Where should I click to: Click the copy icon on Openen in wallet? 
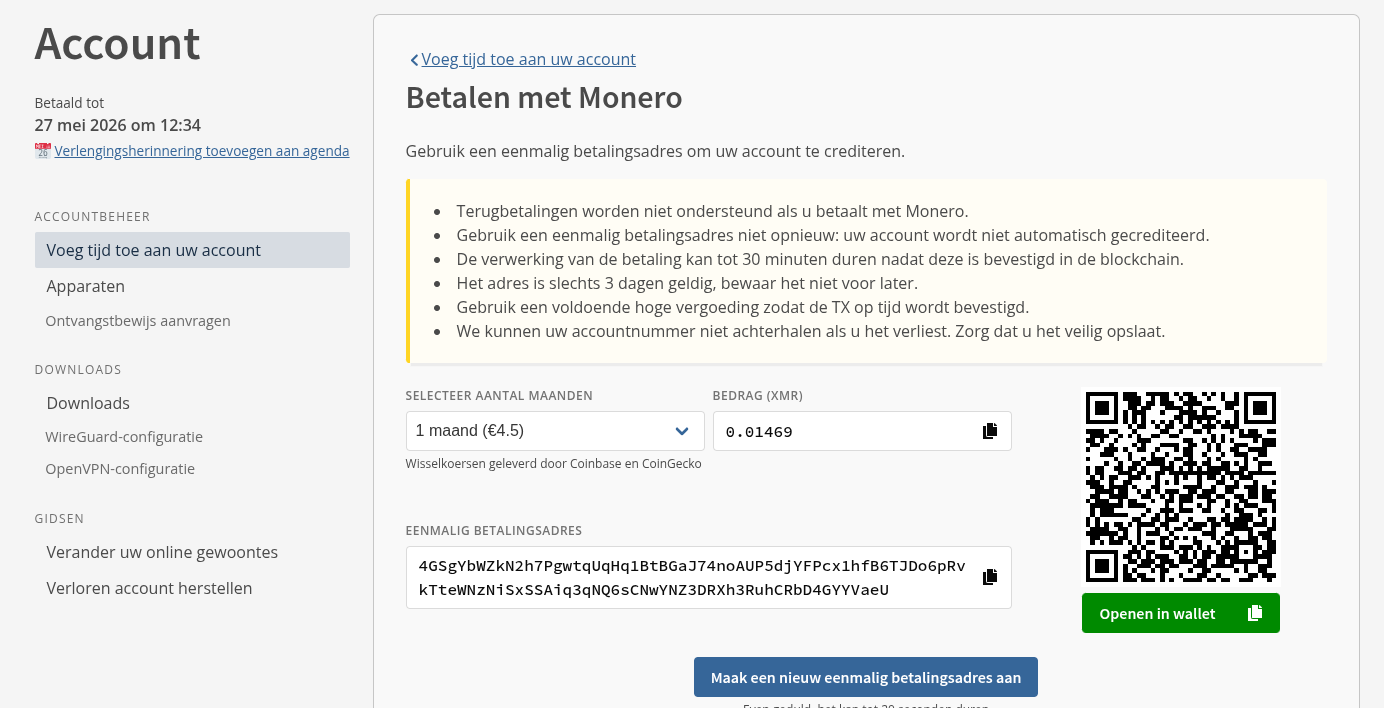(1254, 613)
